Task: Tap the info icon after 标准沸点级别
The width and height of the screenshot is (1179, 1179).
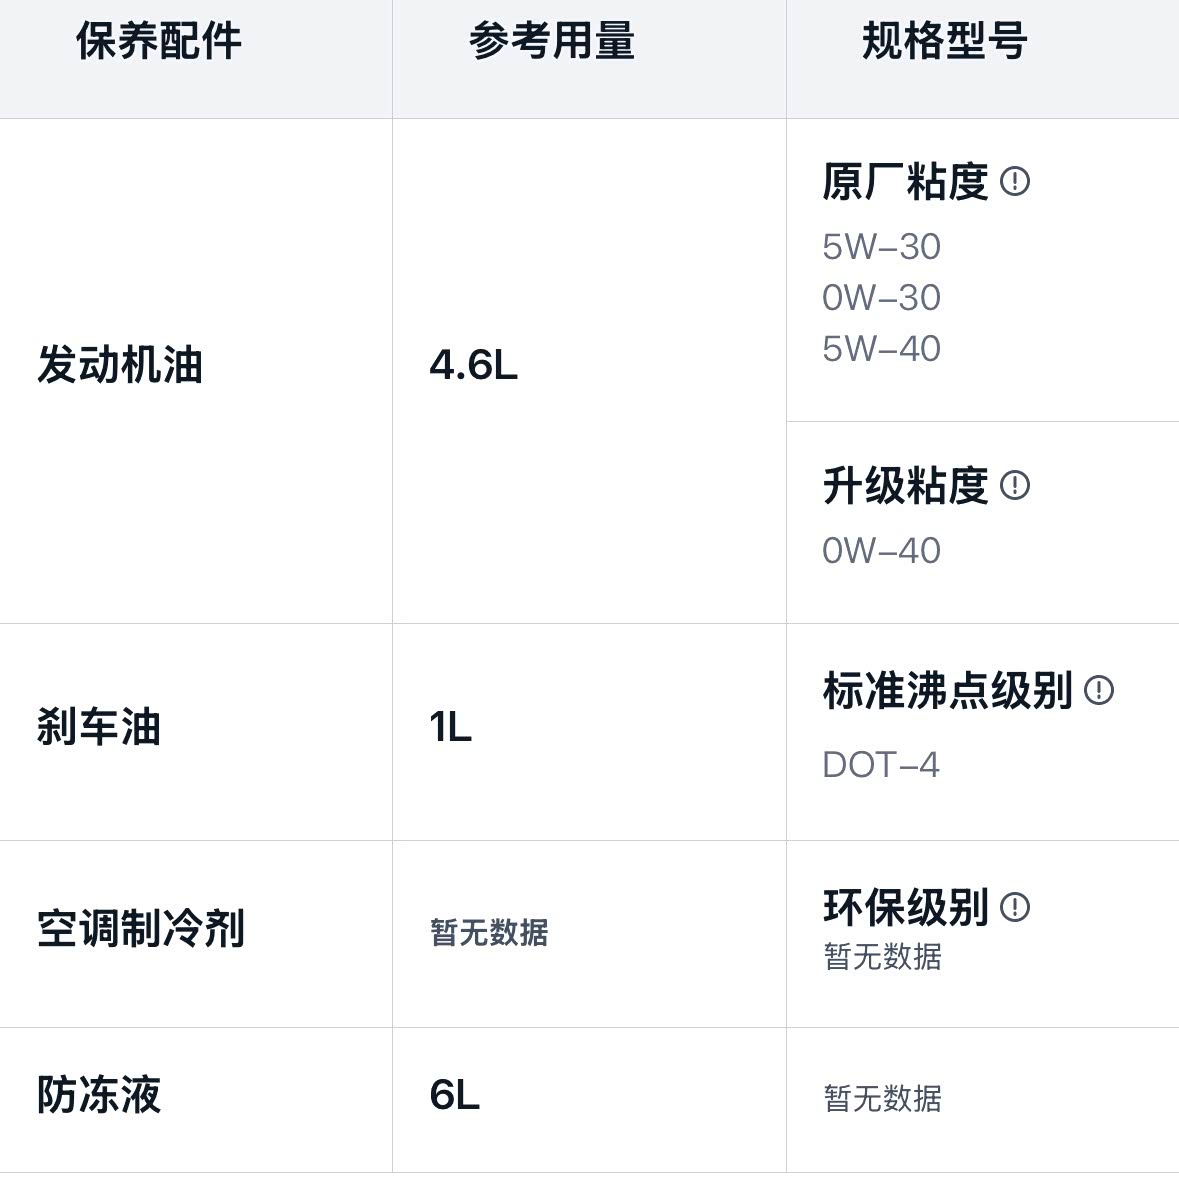Action: 1098,690
